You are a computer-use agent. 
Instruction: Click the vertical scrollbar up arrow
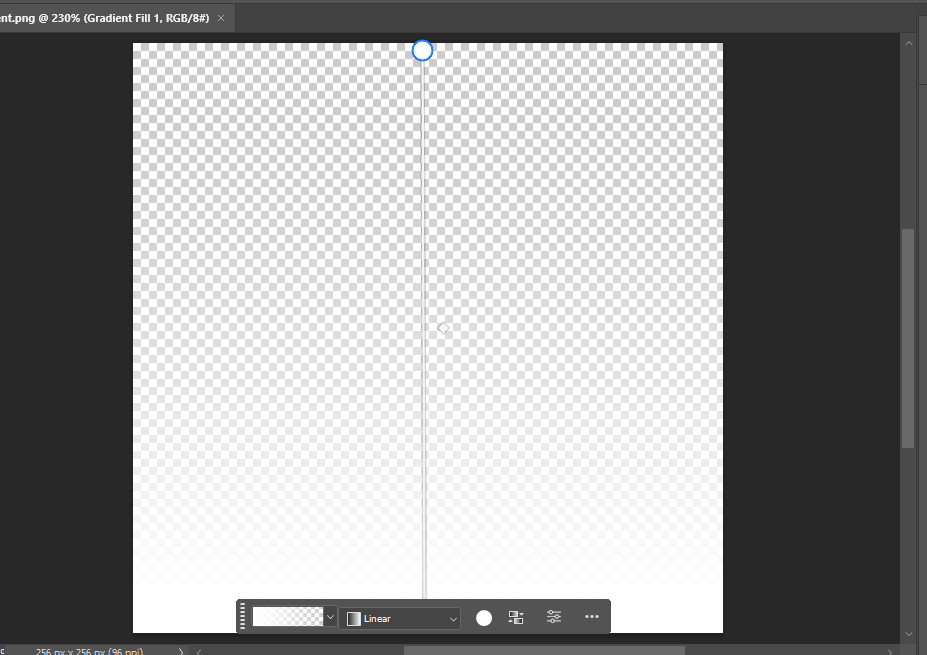(909, 43)
